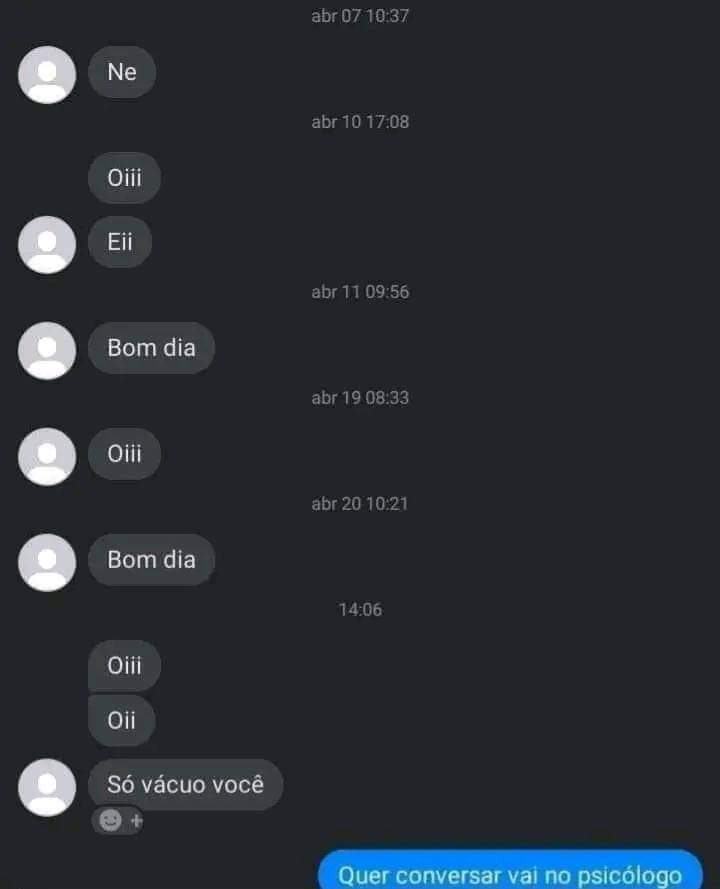This screenshot has height=889, width=720.
Task: Click the "Oiii" bubble under abr 19 08:33
Action: [x=124, y=454]
